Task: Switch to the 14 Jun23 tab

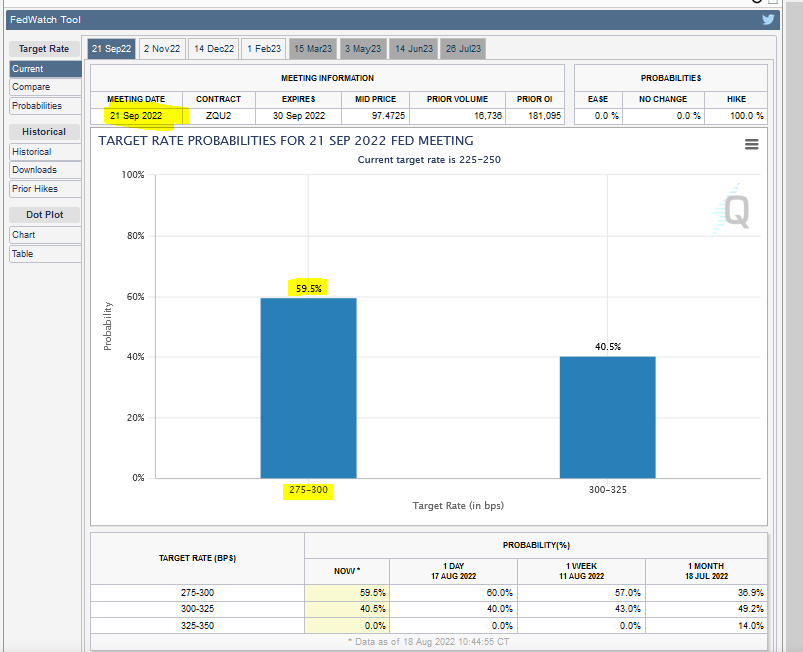Action: click(x=414, y=49)
